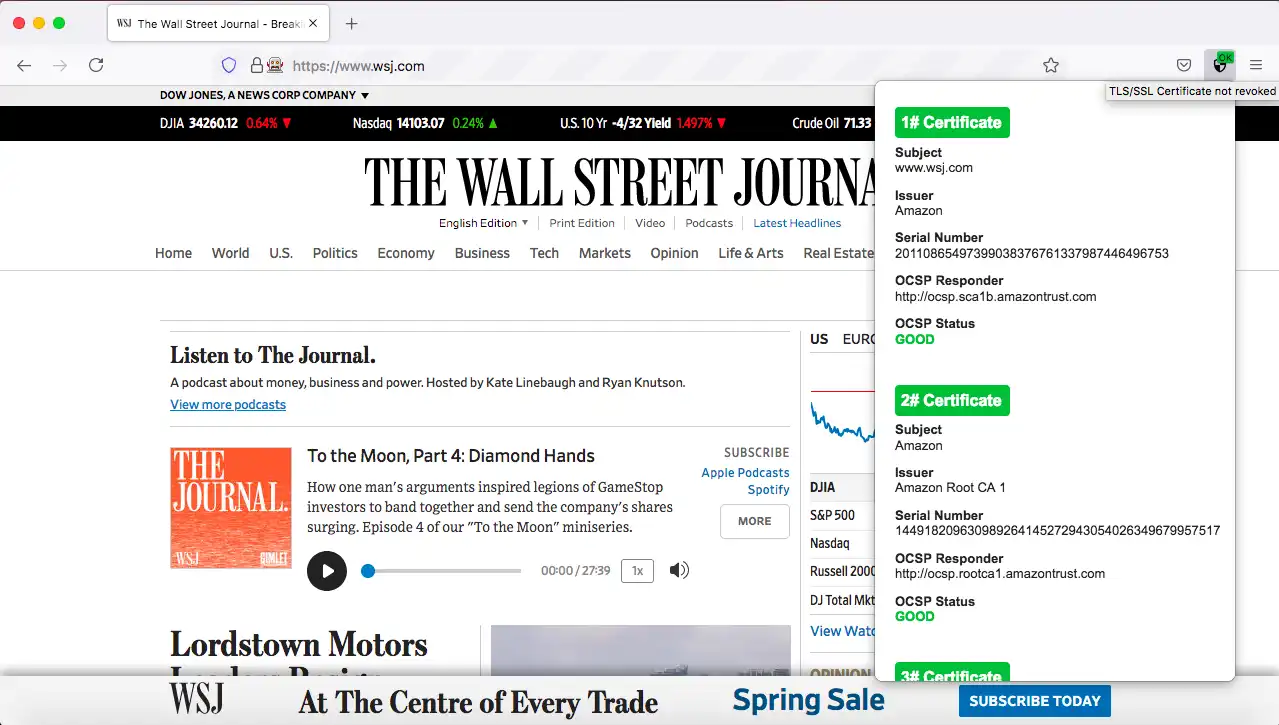Open Latest Headlines link
The image size is (1279, 725).
click(x=797, y=223)
